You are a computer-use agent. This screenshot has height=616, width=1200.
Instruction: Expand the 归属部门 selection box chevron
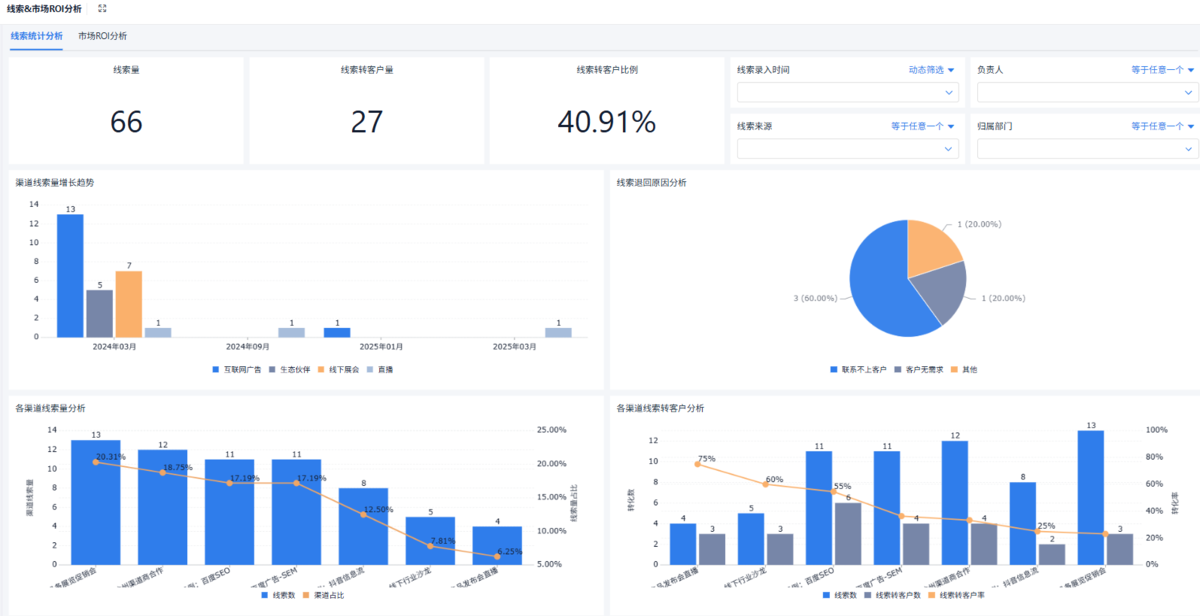click(1188, 149)
